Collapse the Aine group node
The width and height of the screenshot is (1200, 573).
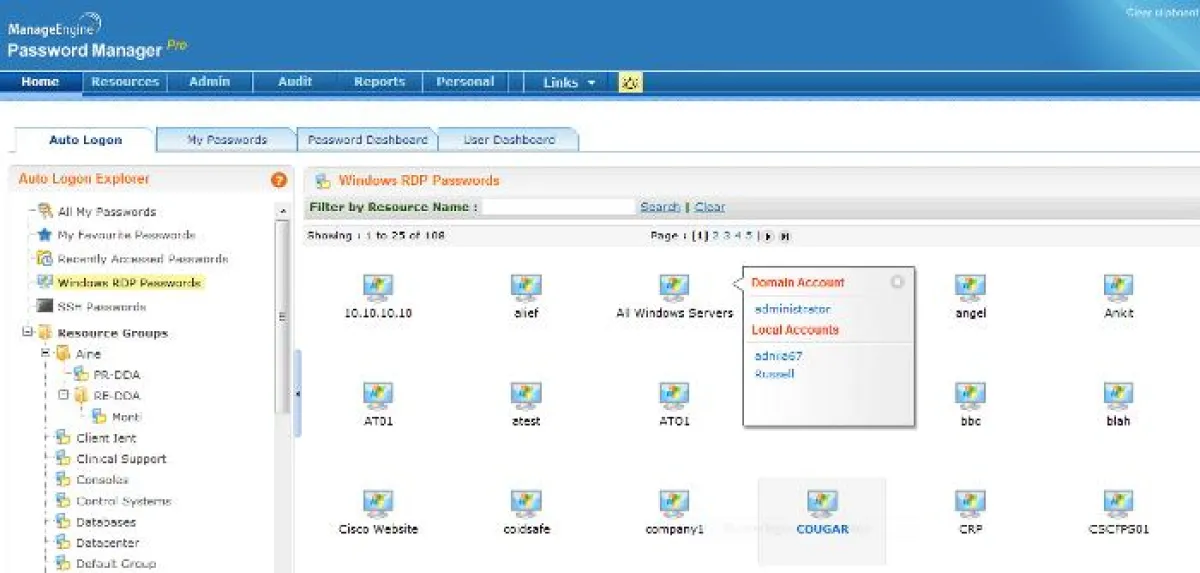(x=45, y=354)
